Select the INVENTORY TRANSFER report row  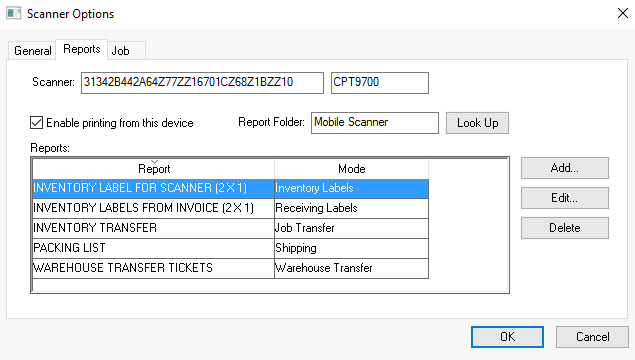tap(230, 228)
